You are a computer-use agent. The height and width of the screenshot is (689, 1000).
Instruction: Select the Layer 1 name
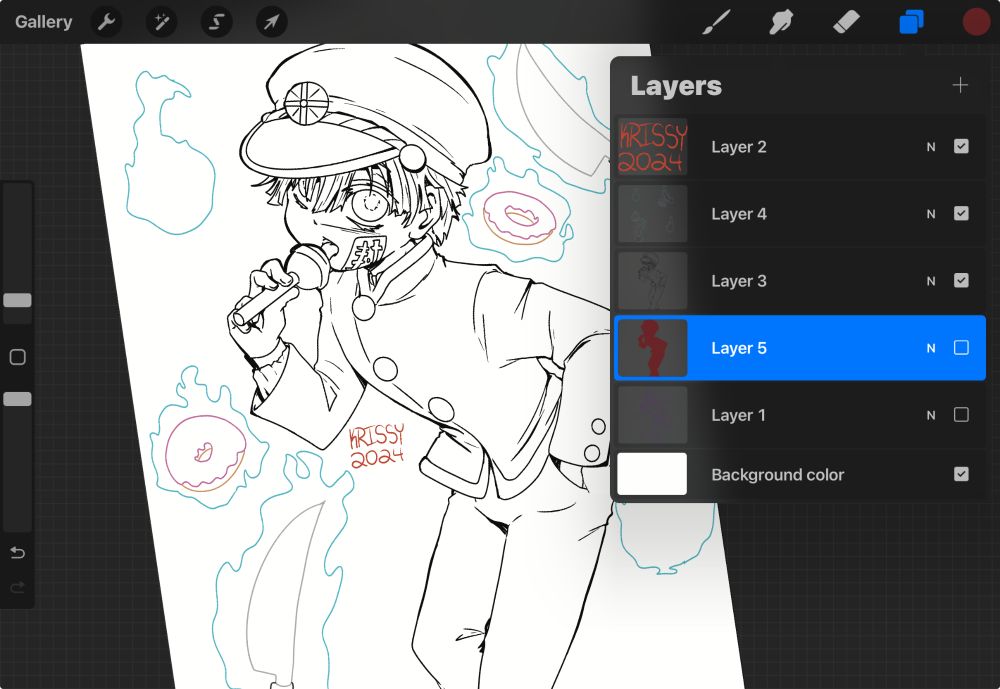[x=738, y=415]
